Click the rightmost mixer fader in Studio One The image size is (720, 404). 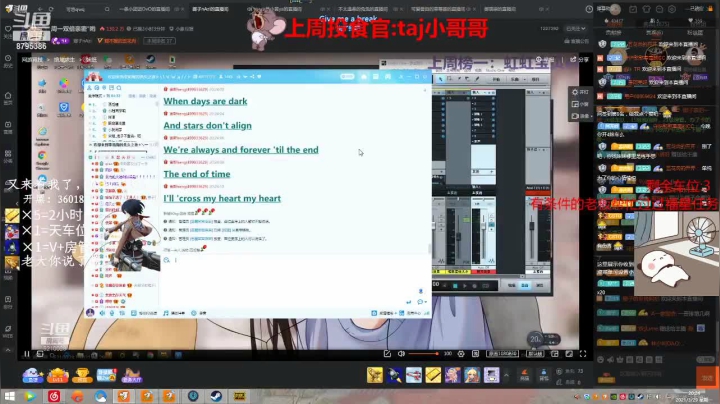[532, 226]
